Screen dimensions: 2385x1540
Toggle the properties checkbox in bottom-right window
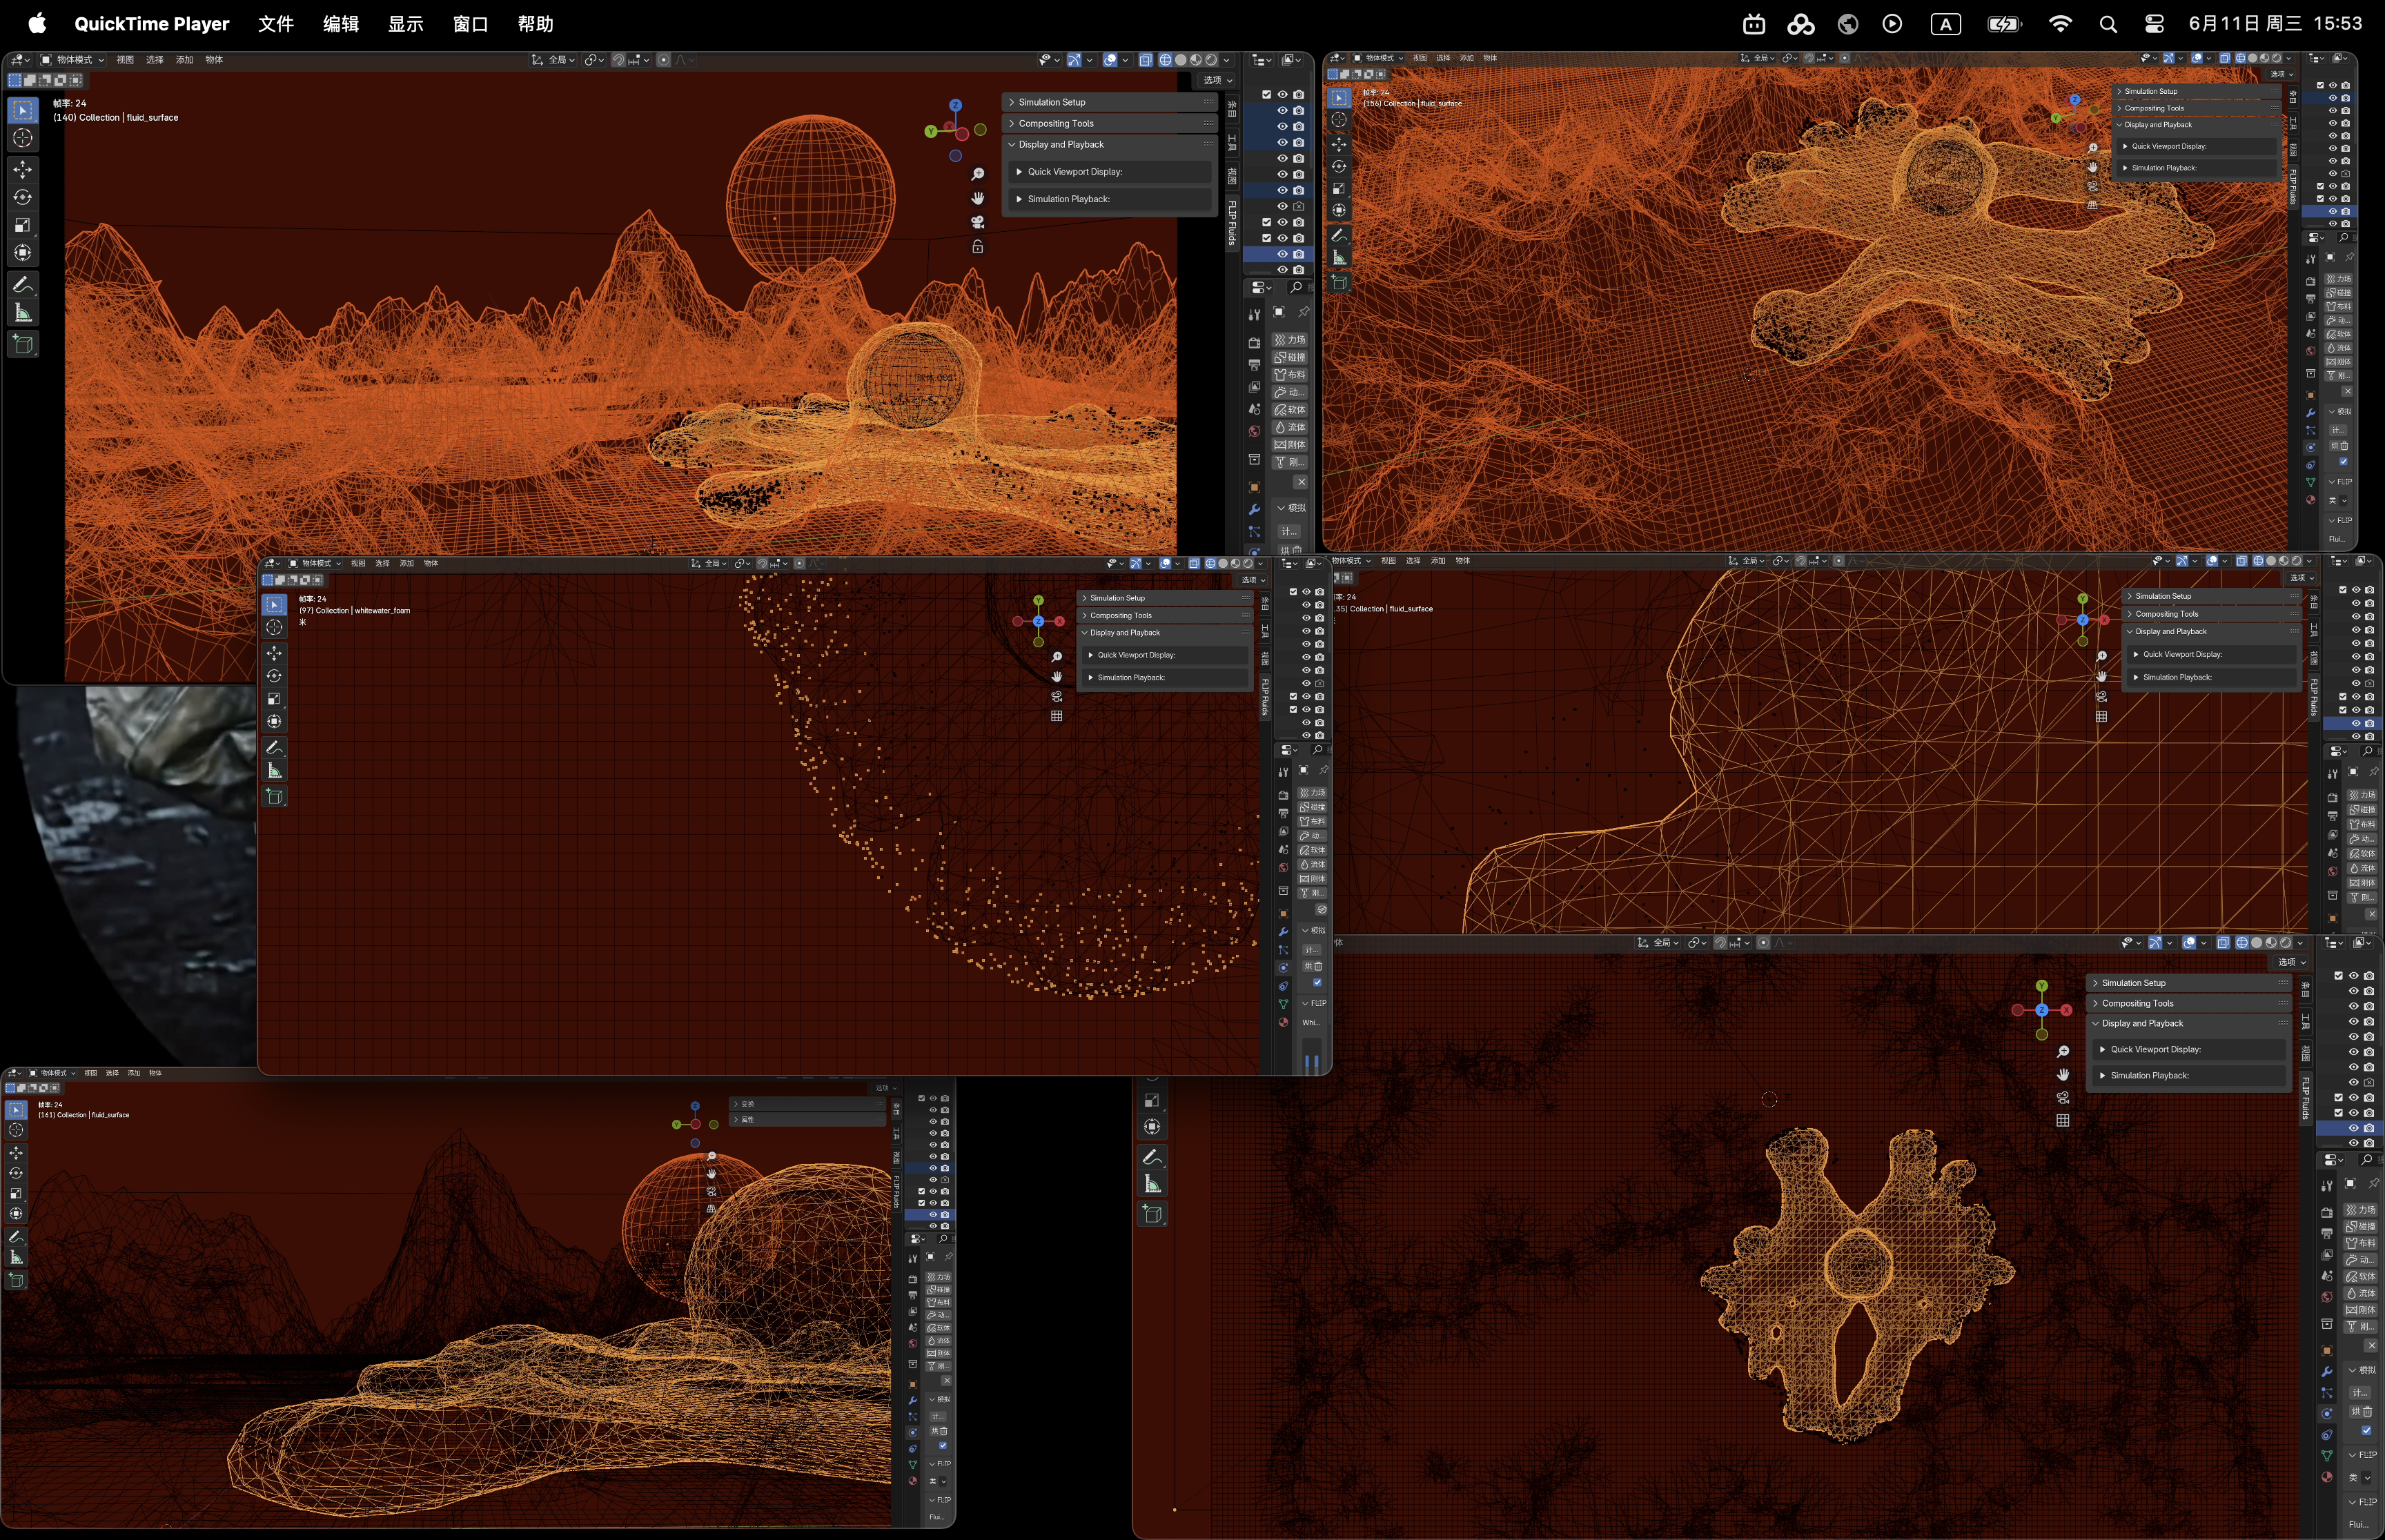2366,1431
